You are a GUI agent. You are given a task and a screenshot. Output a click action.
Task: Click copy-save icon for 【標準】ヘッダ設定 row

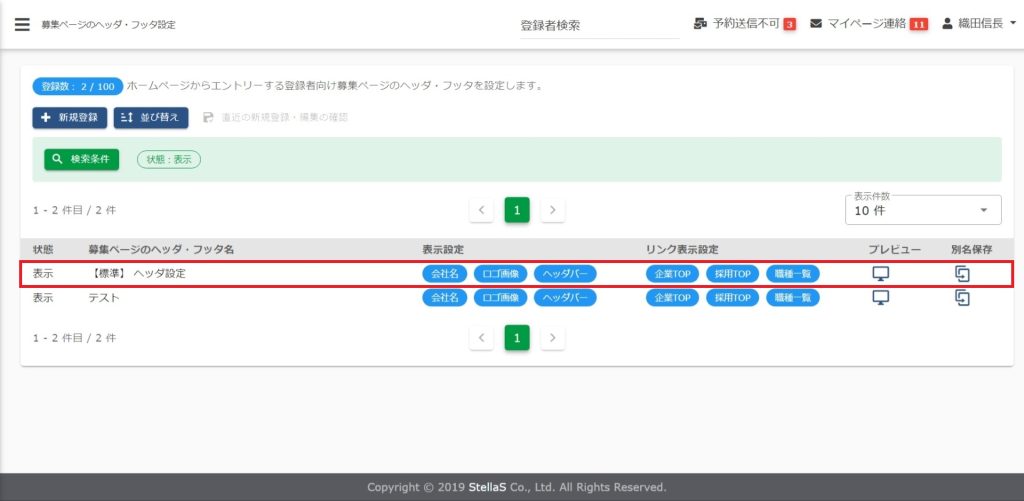coord(962,273)
